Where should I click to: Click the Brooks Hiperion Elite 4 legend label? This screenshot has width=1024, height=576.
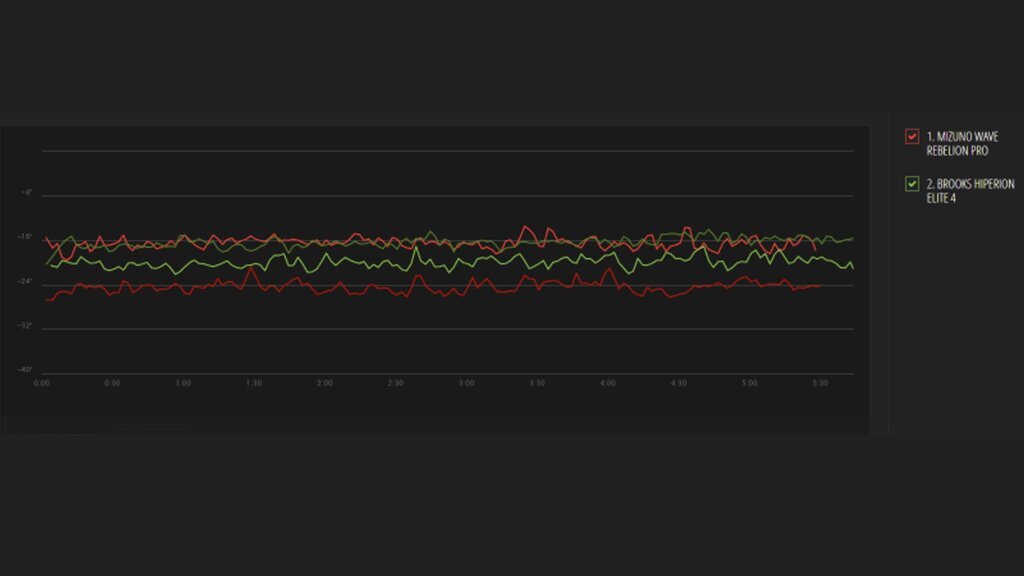coord(959,189)
